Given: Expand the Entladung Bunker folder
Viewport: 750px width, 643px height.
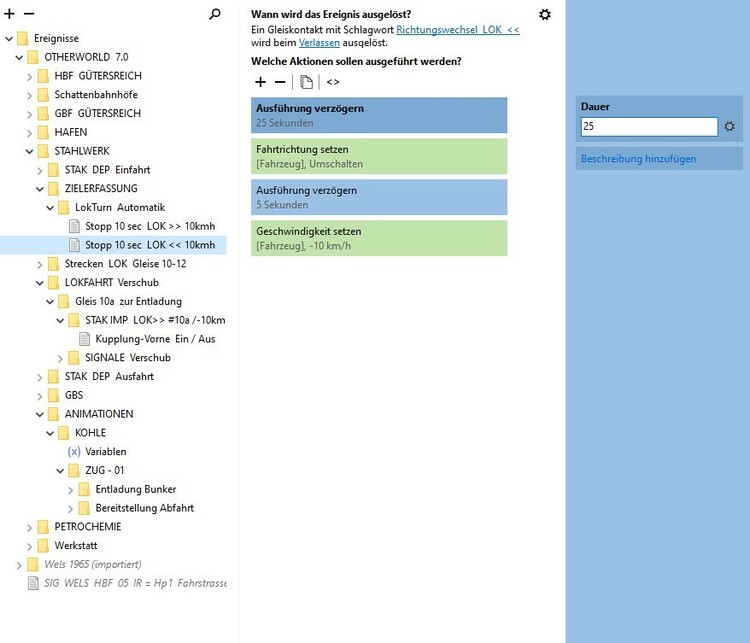Looking at the screenshot, I should 70,489.
